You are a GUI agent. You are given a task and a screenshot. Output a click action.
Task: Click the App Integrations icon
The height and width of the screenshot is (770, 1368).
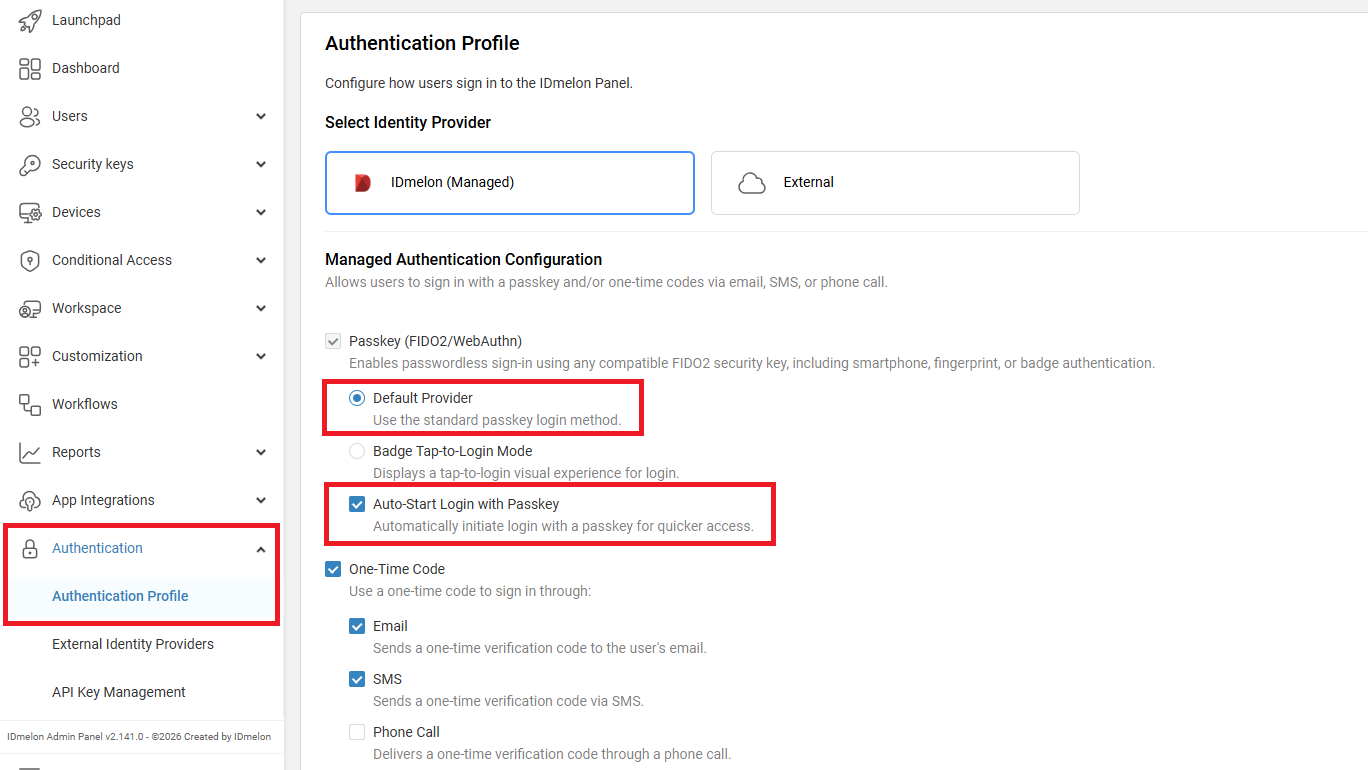pyautogui.click(x=30, y=500)
